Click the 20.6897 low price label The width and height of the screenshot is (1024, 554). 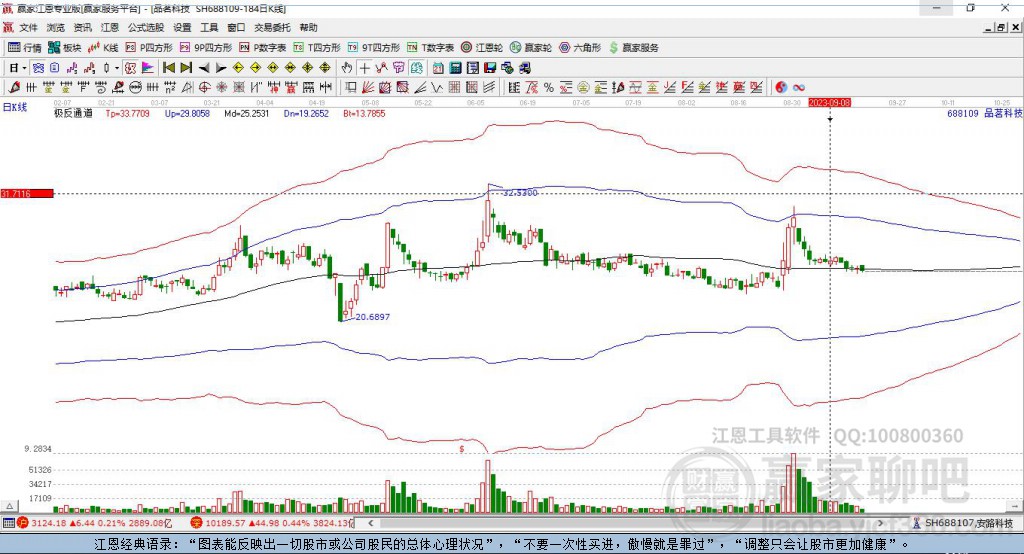pyautogui.click(x=372, y=317)
